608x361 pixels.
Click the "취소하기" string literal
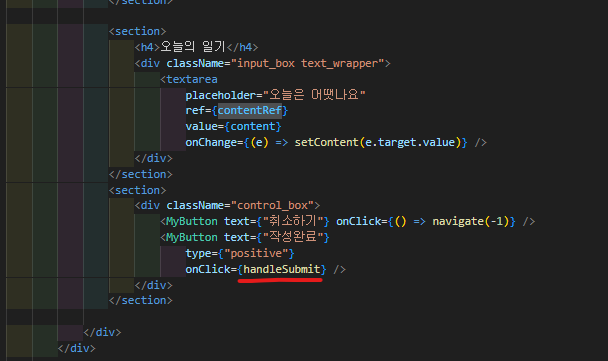[x=293, y=221]
